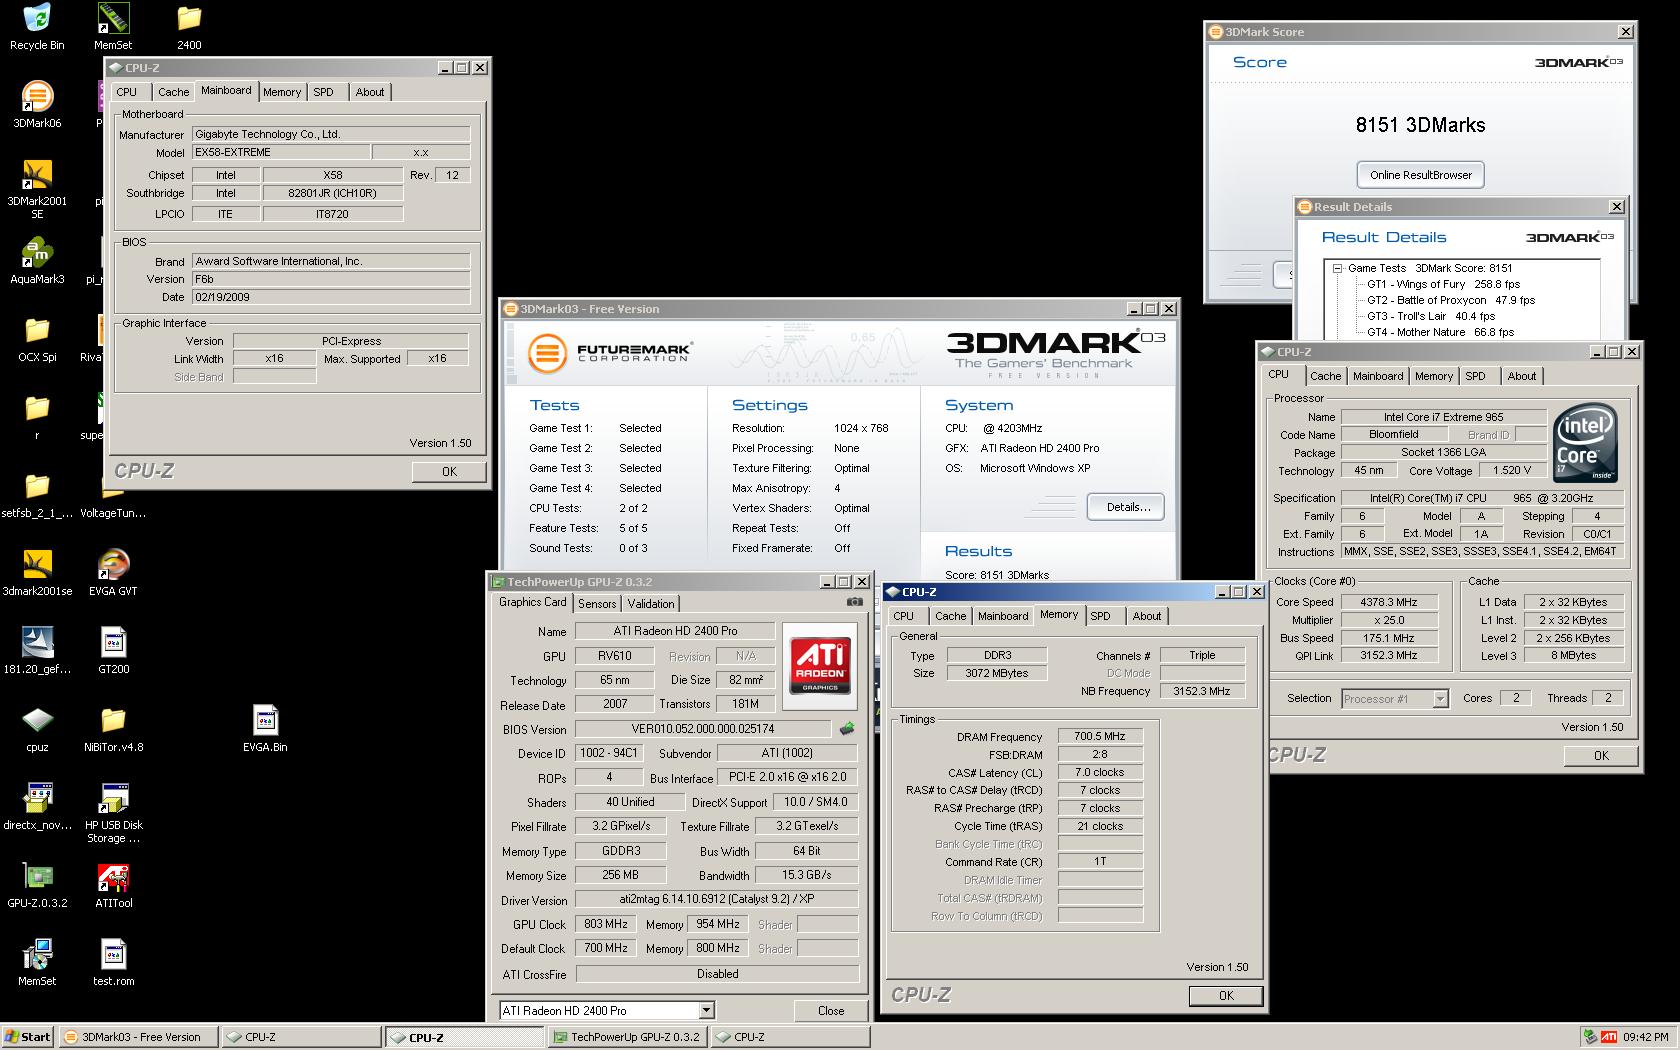Select Cache tab in CPU-Z processor window
Image resolution: width=1680 pixels, height=1050 pixels.
click(1325, 376)
